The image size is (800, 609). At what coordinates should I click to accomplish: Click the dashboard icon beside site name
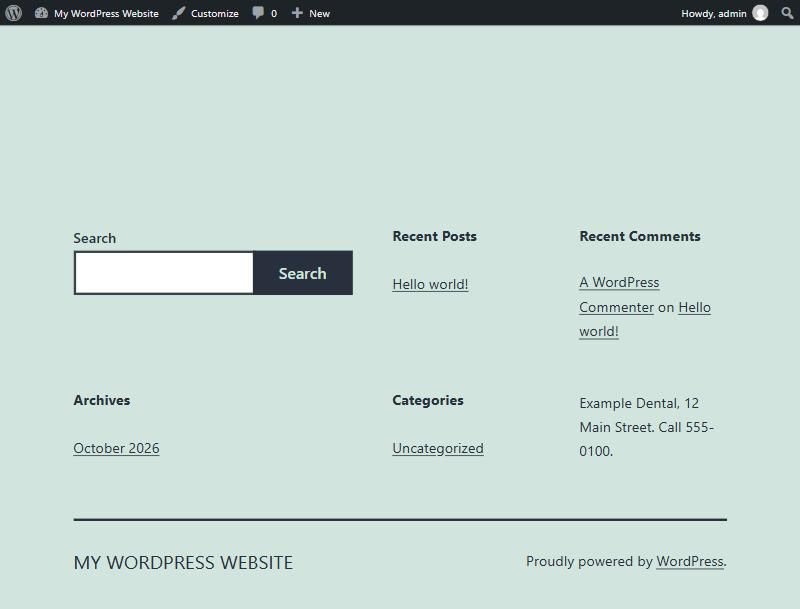coord(41,13)
